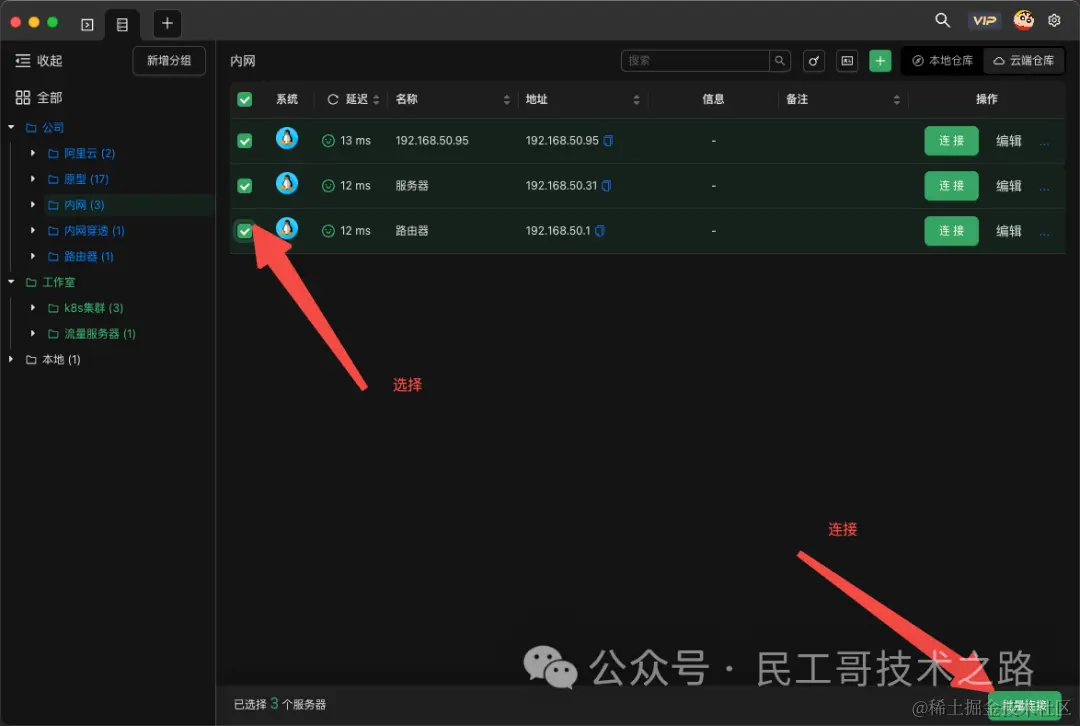Toggle the select-all checkbox in the header

[244, 99]
